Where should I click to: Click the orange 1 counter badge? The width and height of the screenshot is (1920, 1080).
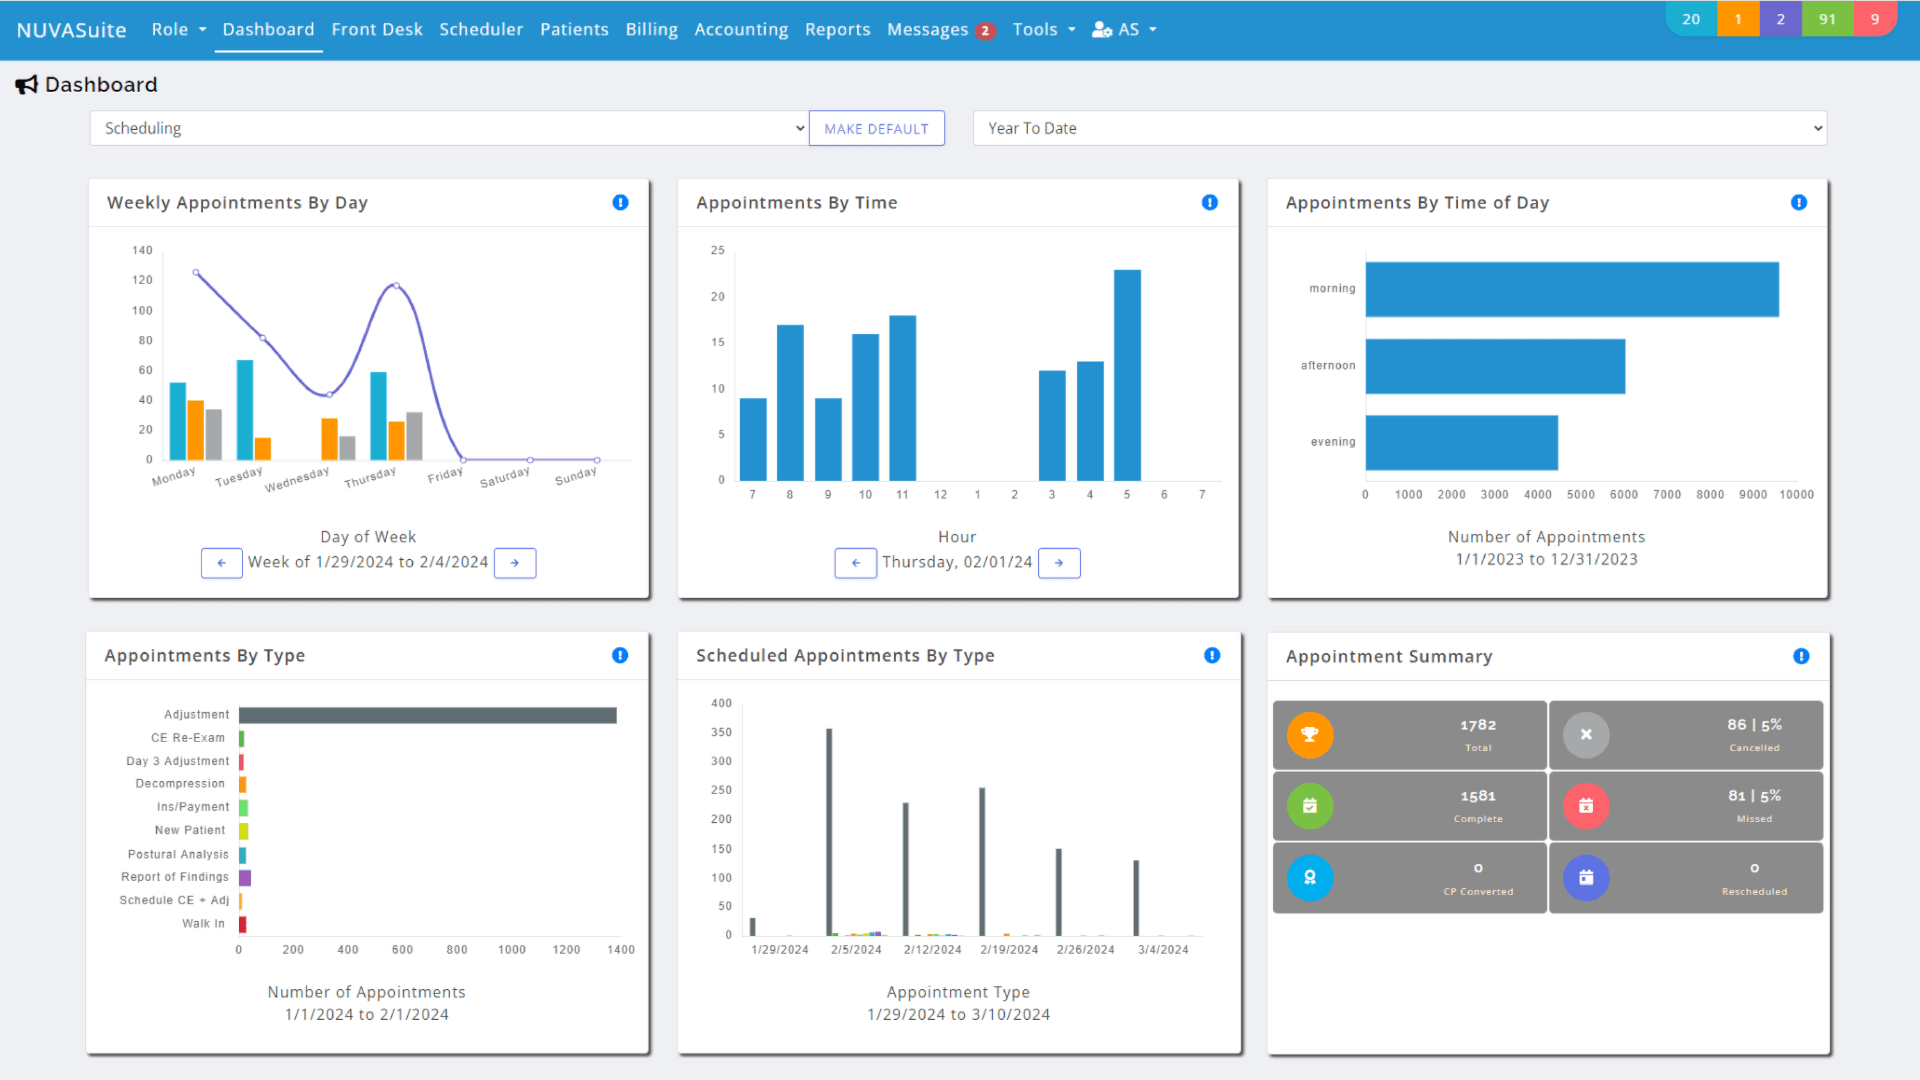click(1738, 19)
